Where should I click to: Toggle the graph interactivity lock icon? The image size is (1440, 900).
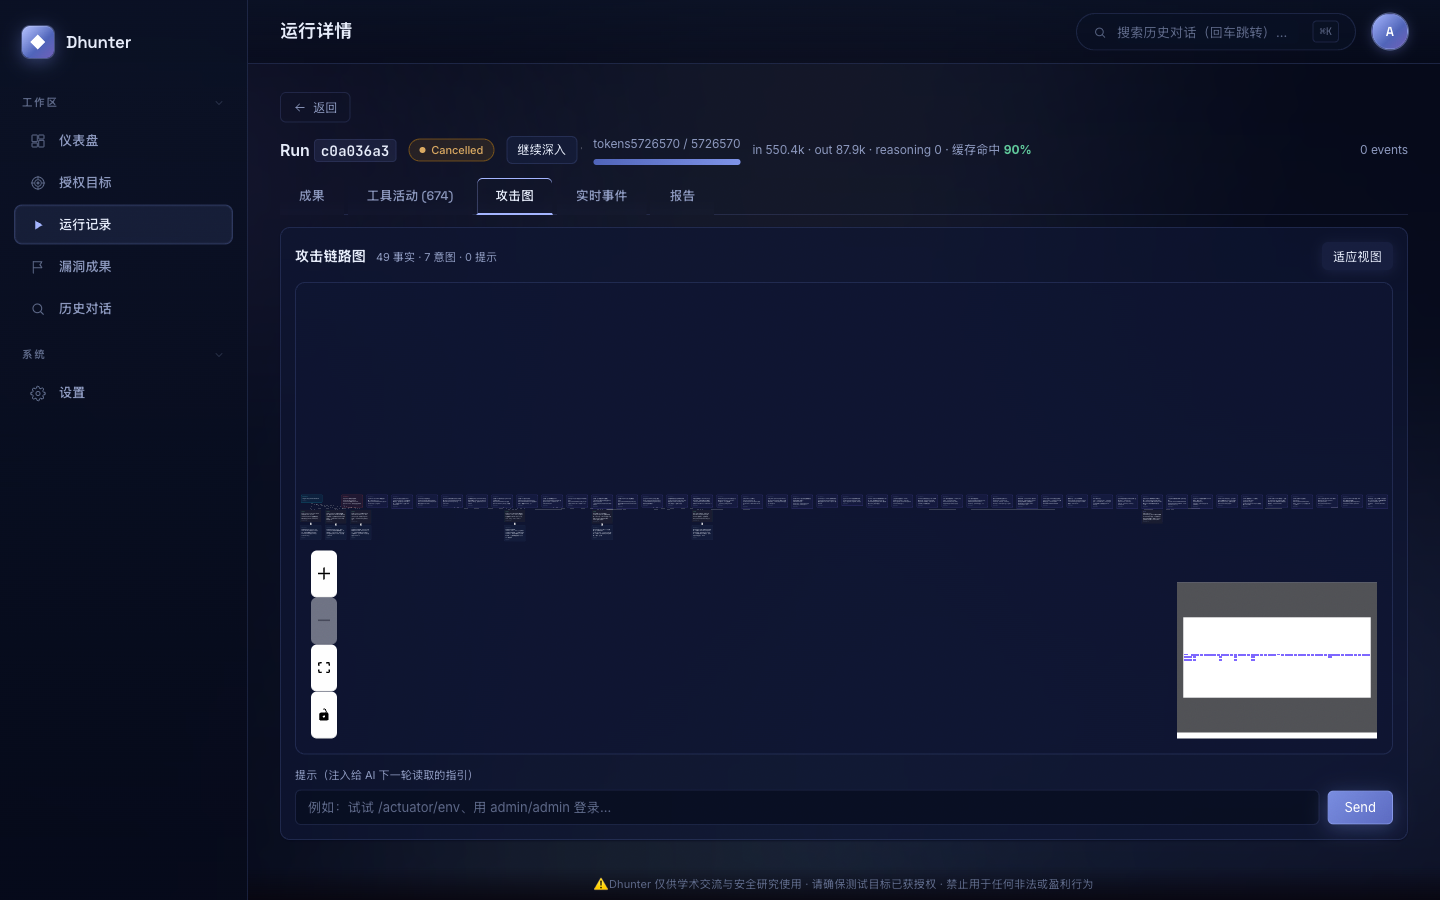pyautogui.click(x=324, y=715)
